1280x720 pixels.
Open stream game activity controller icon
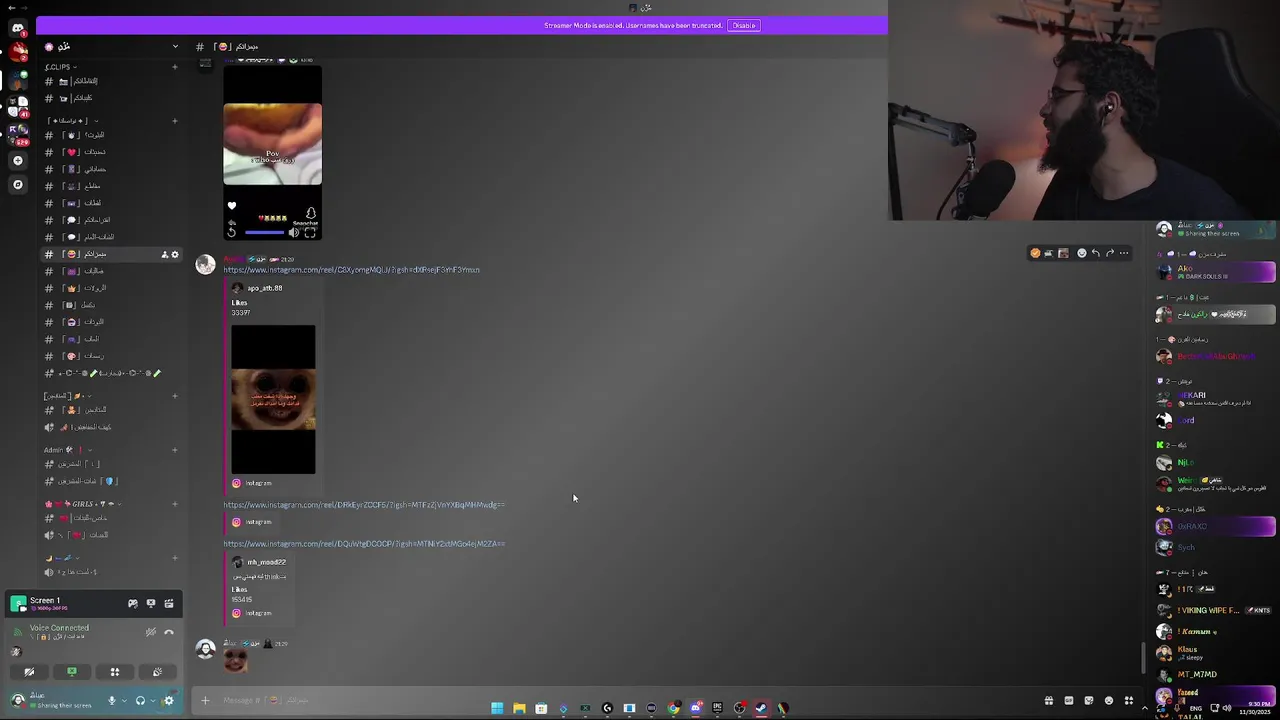click(133, 603)
